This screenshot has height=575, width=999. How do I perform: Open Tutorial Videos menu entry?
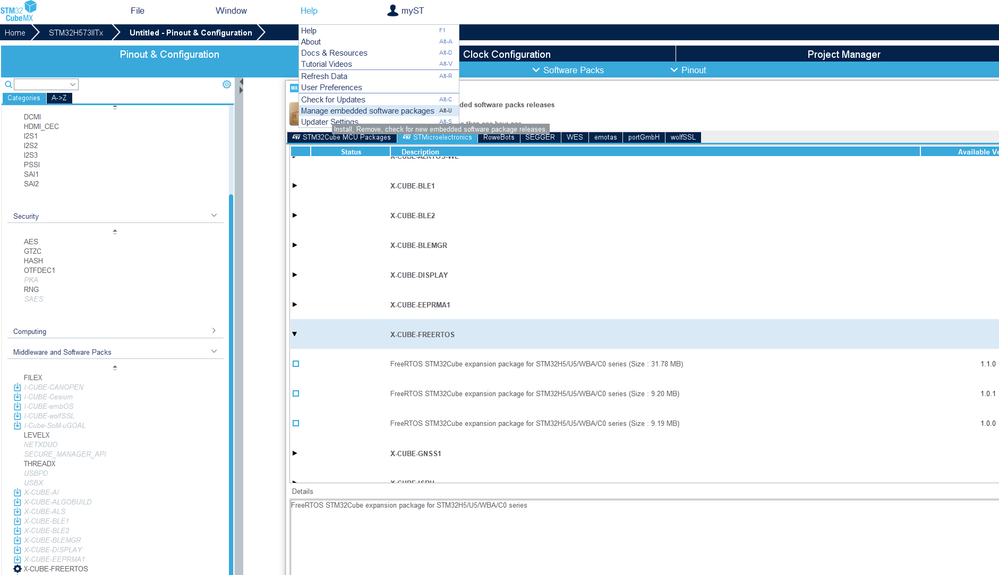tap(378, 64)
